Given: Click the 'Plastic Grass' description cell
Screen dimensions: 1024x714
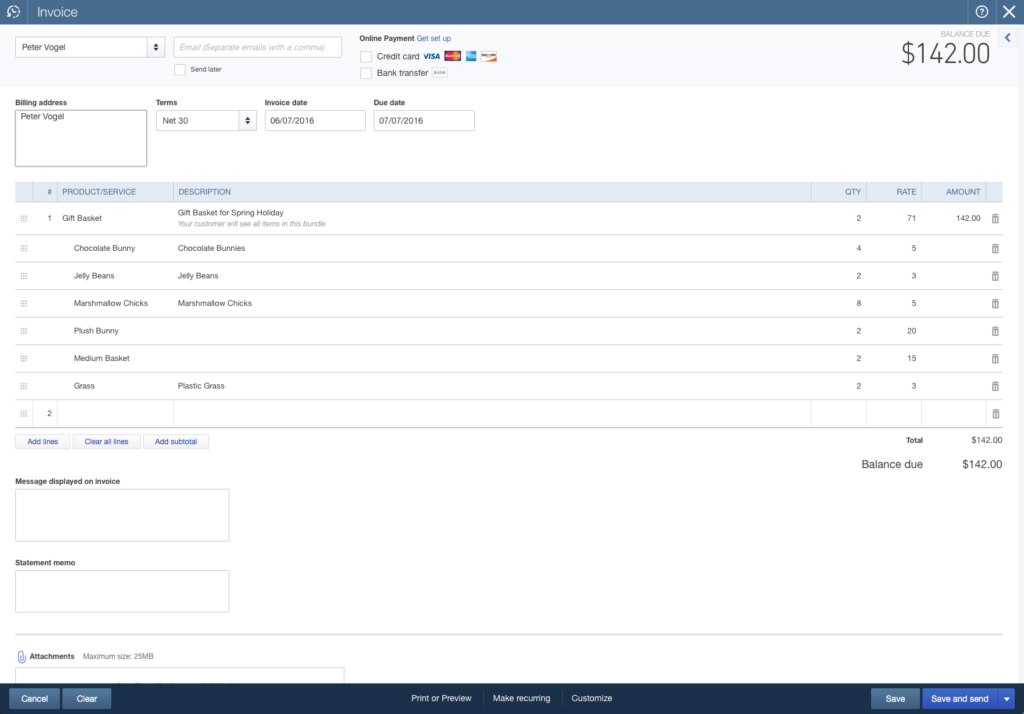Looking at the screenshot, I should pos(201,386).
